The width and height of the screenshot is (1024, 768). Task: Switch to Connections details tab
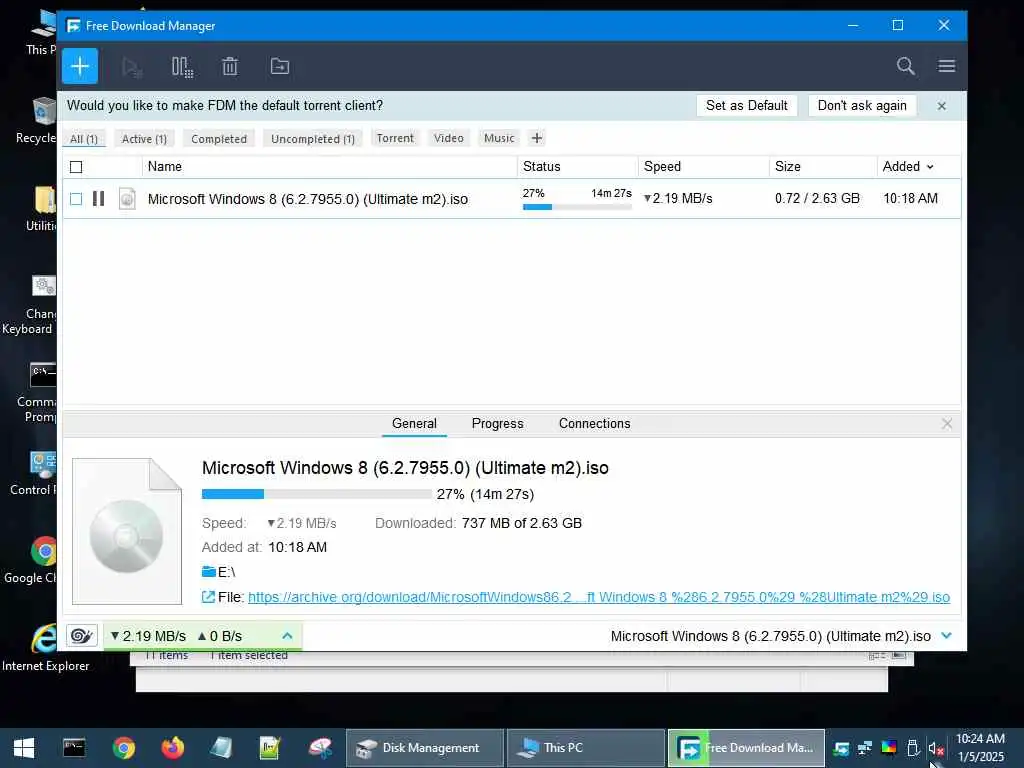click(x=594, y=424)
